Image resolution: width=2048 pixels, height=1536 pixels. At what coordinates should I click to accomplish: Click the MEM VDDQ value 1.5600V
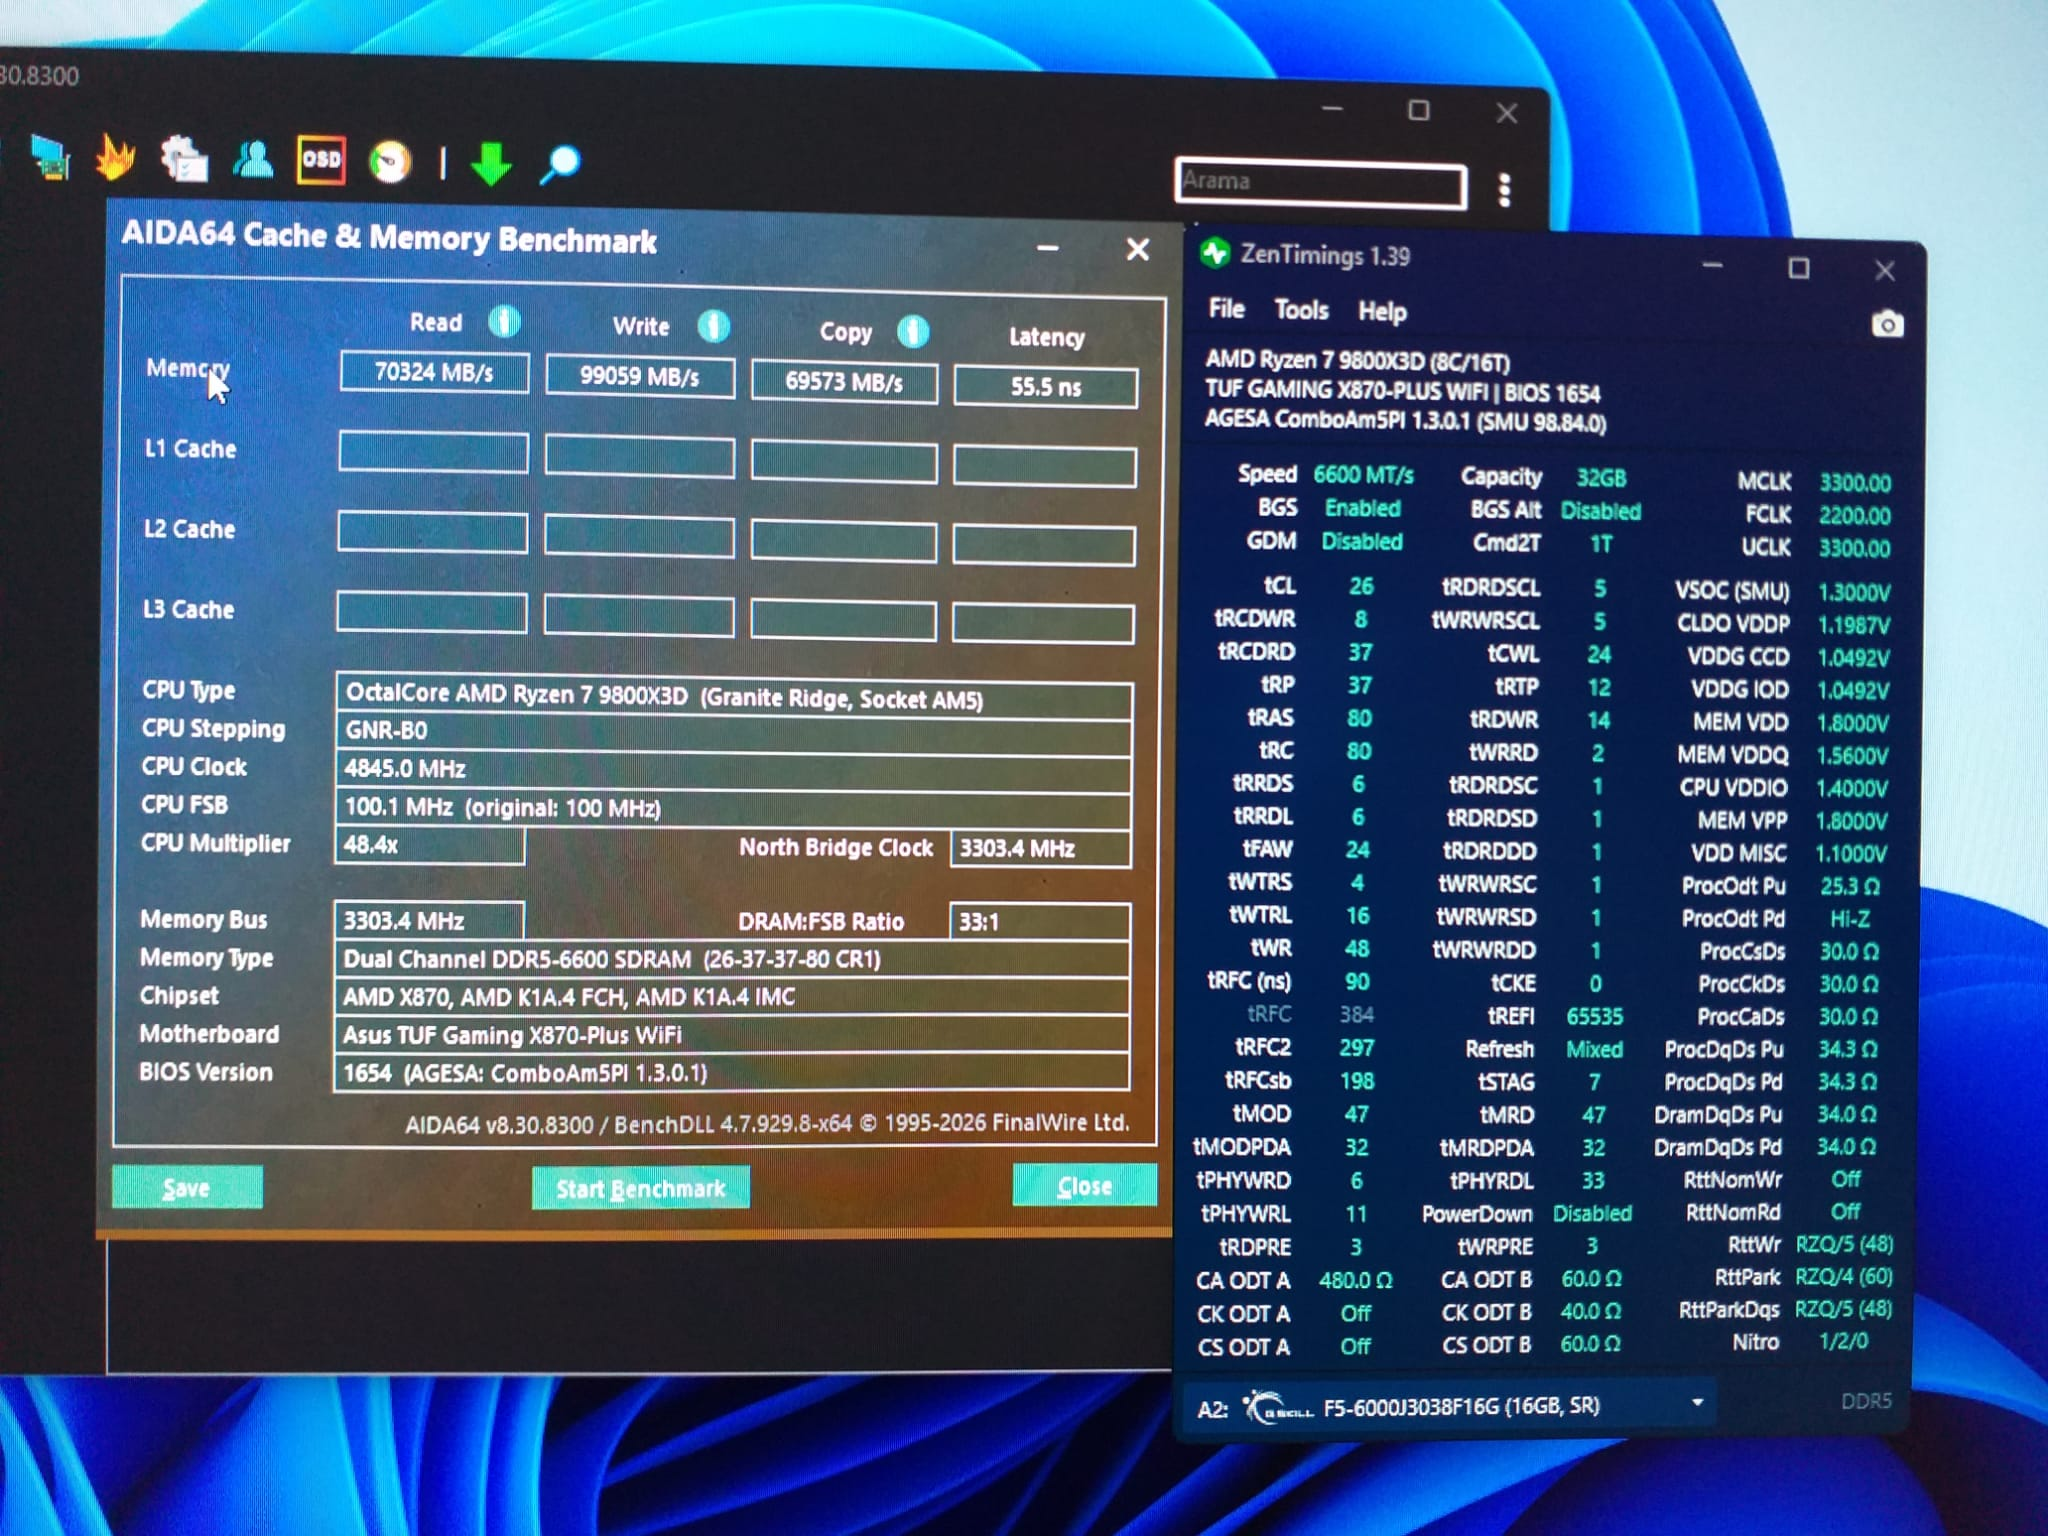[x=1852, y=755]
